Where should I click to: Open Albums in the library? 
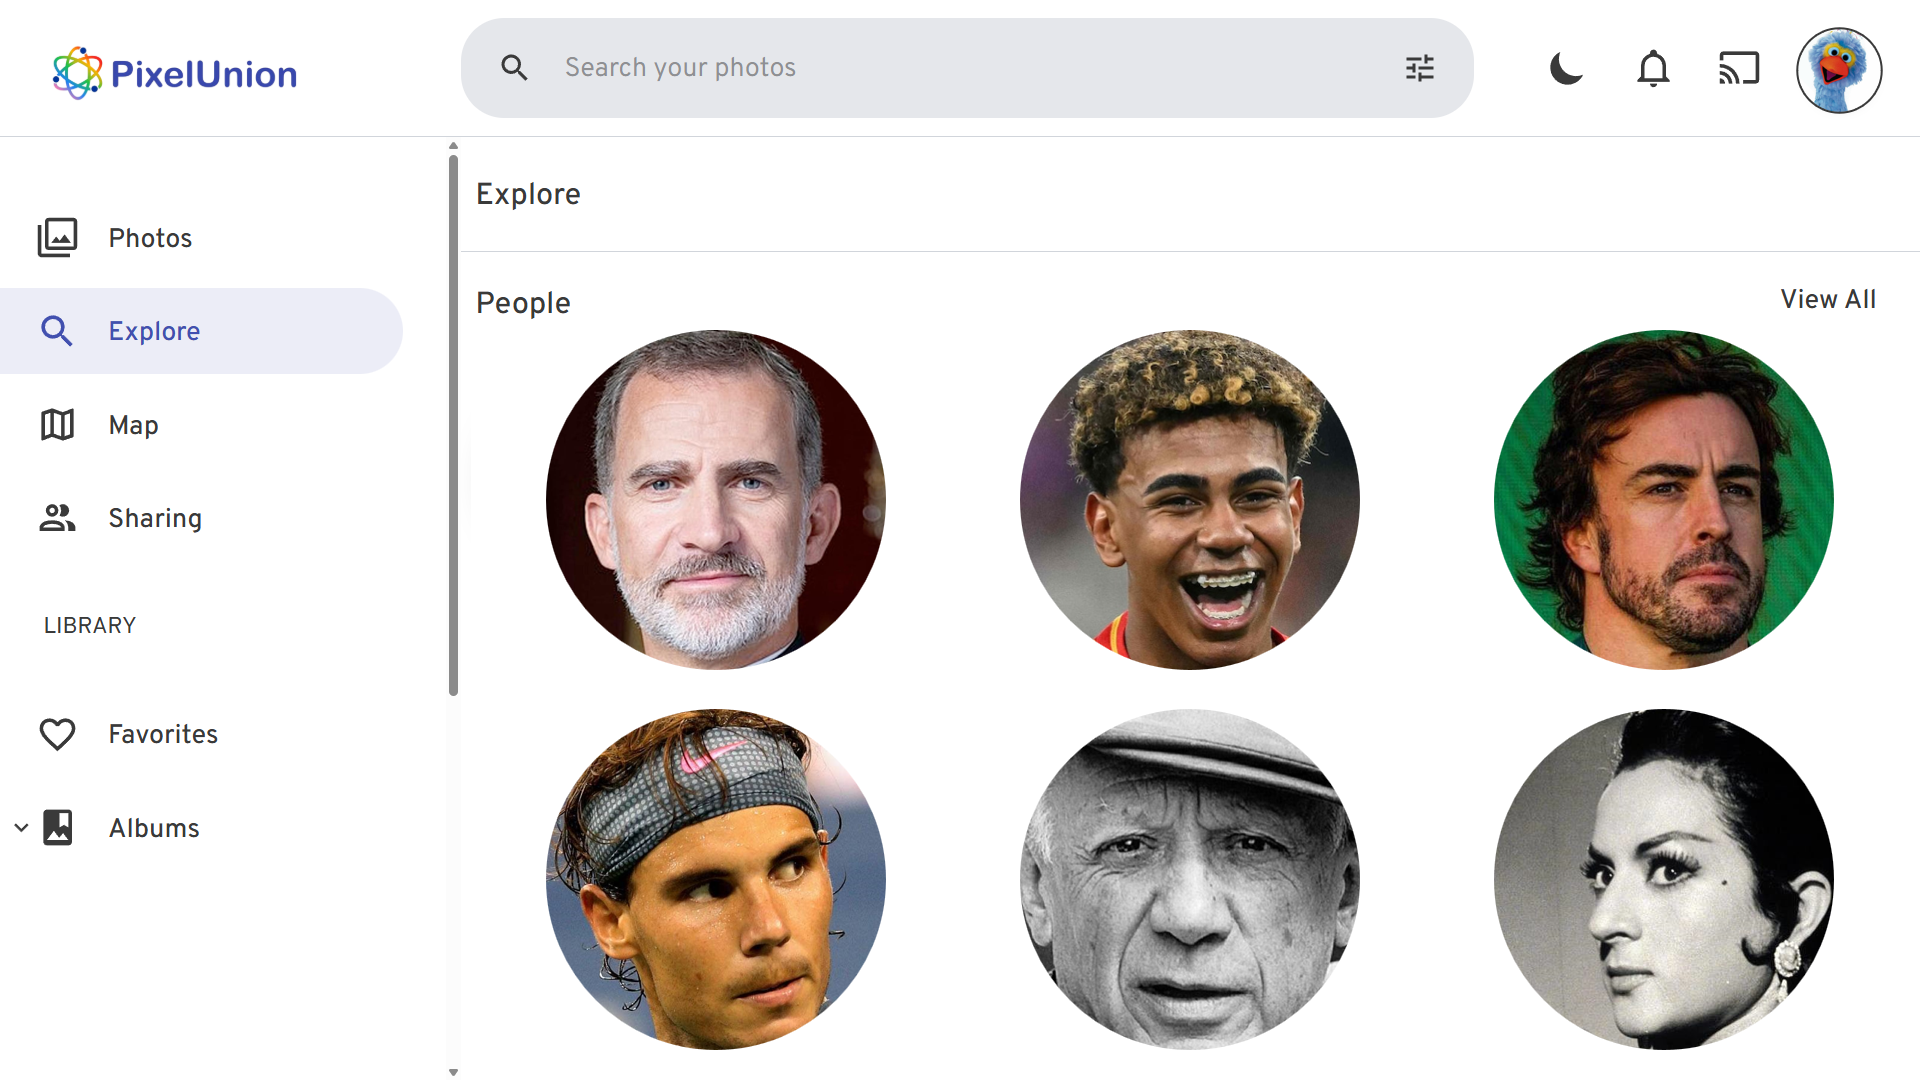(154, 828)
